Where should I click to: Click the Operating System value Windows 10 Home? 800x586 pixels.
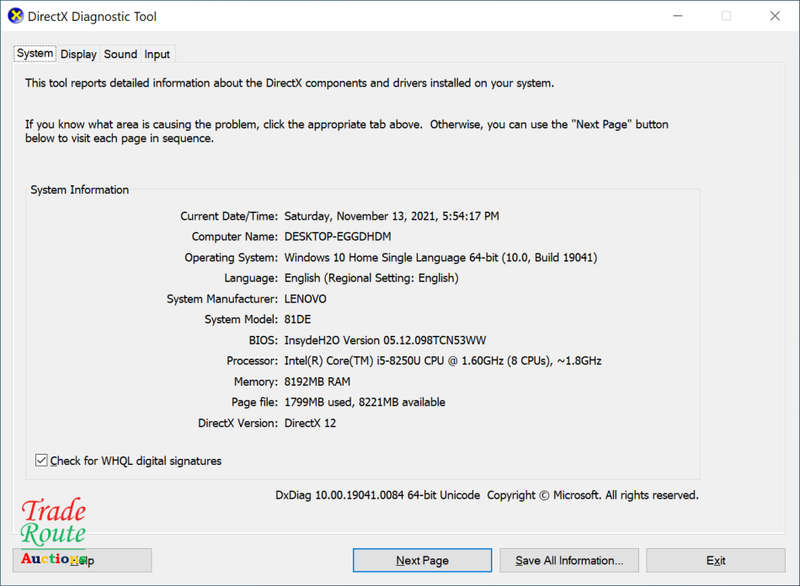click(x=440, y=258)
